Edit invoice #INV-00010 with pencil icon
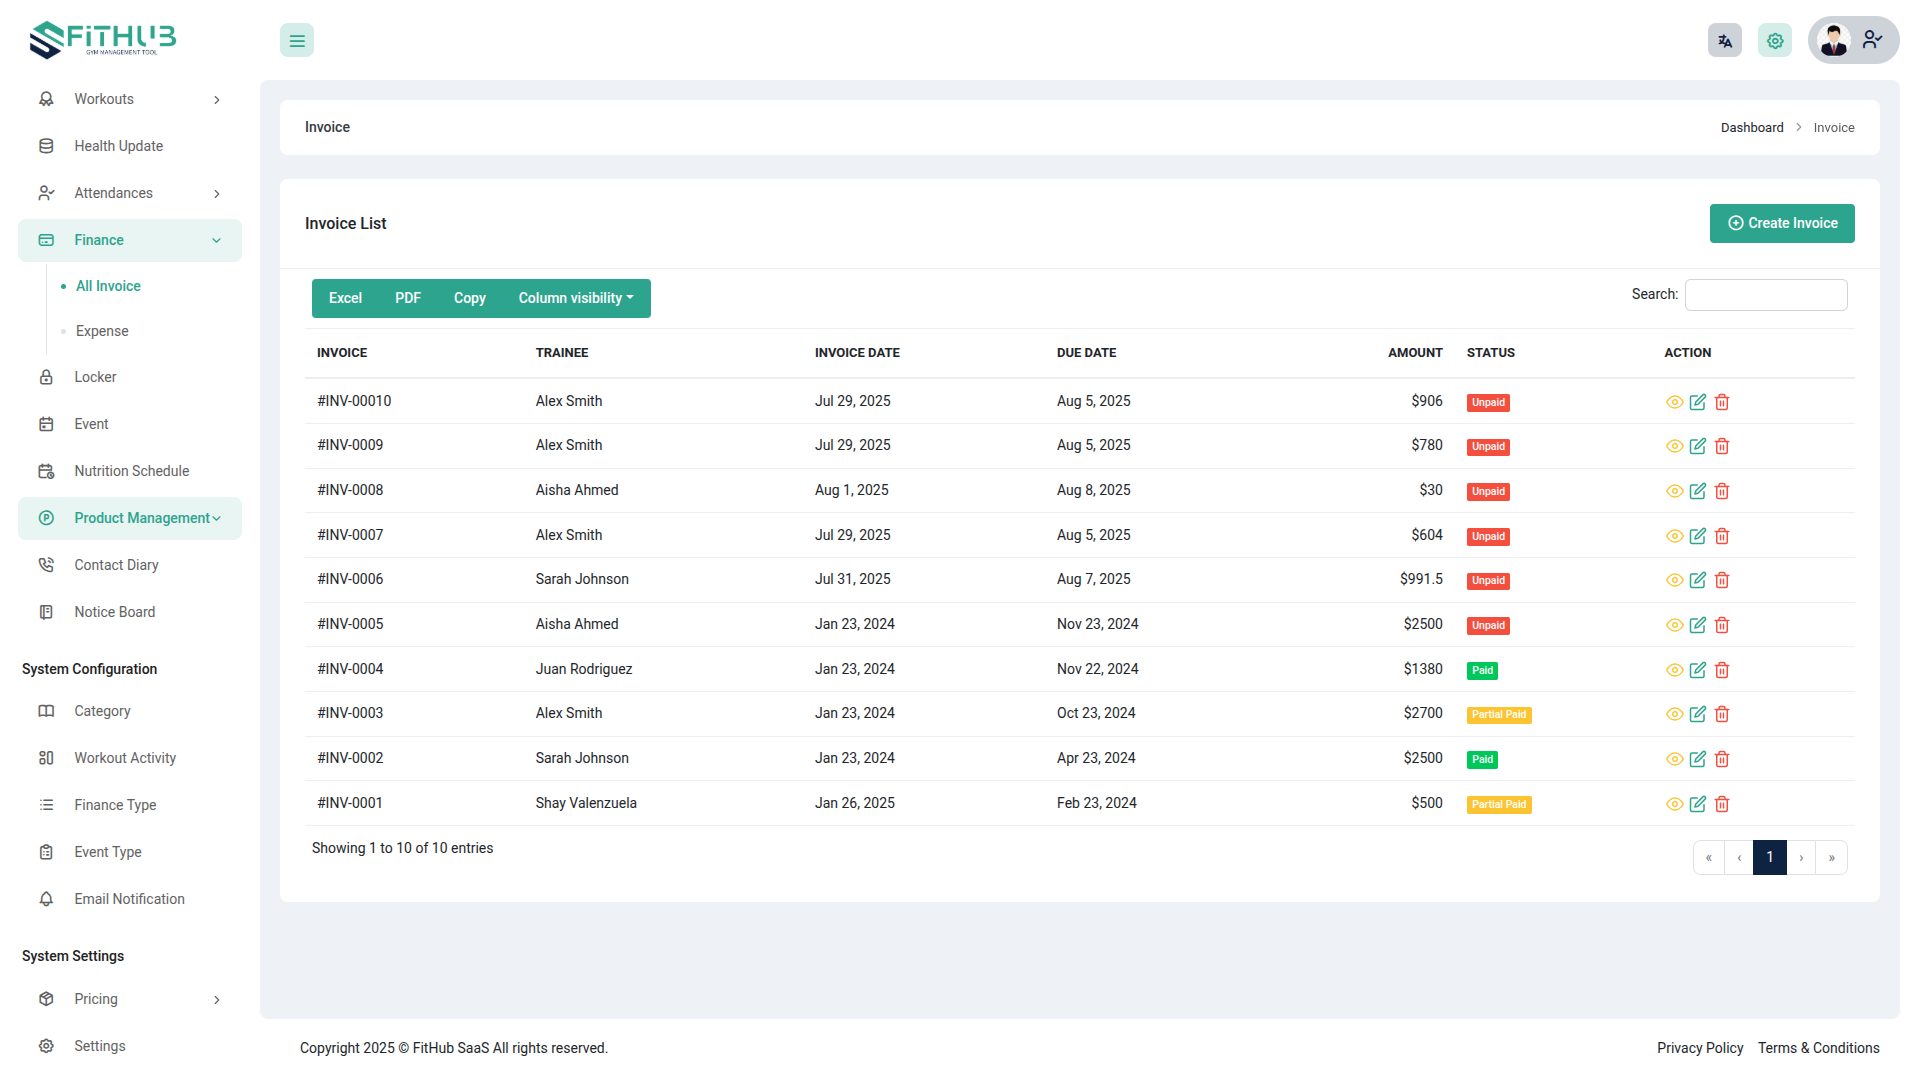Viewport: 1920px width, 1080px height. tap(1698, 402)
